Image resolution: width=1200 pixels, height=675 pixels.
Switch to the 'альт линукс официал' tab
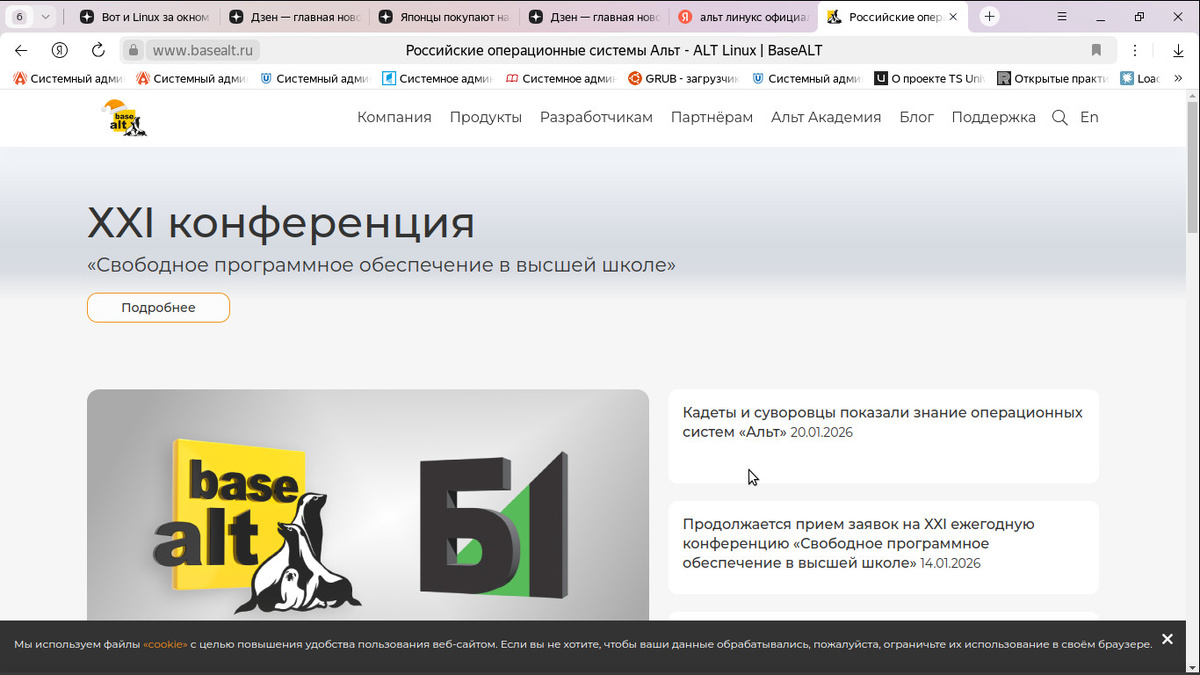click(x=743, y=17)
